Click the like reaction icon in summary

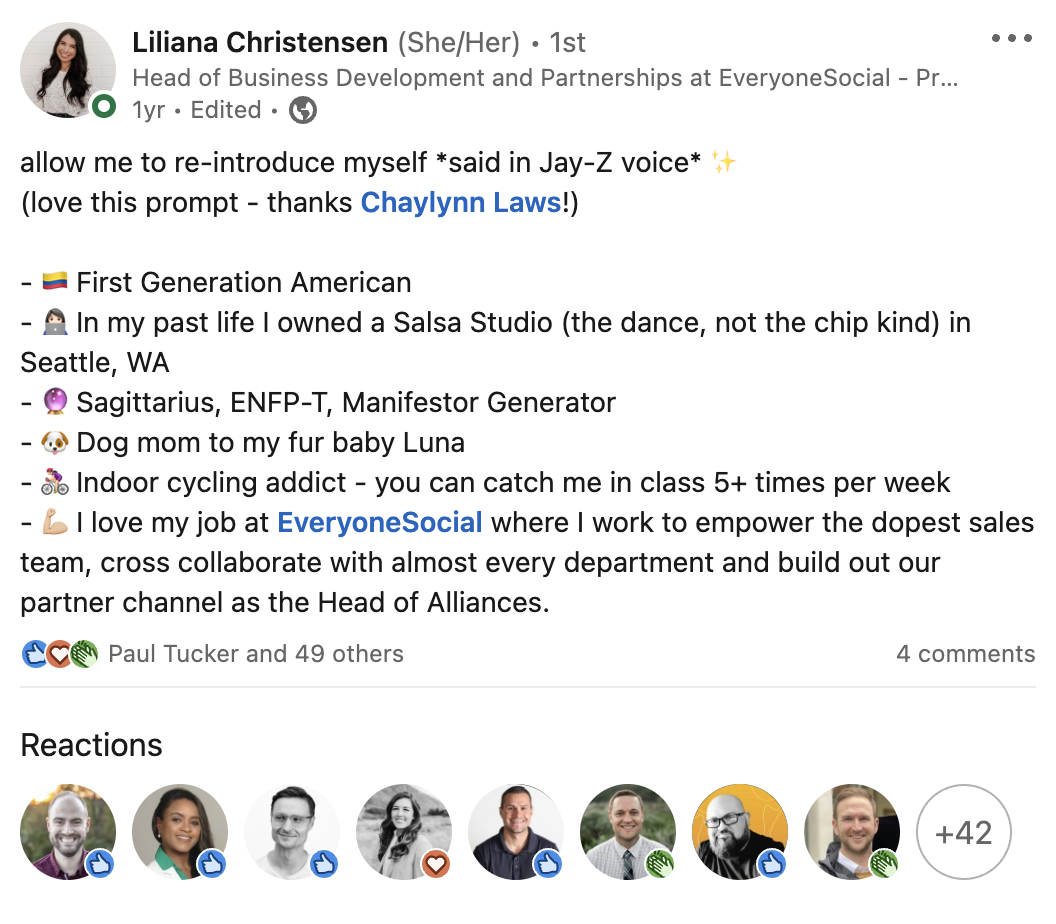(34, 655)
